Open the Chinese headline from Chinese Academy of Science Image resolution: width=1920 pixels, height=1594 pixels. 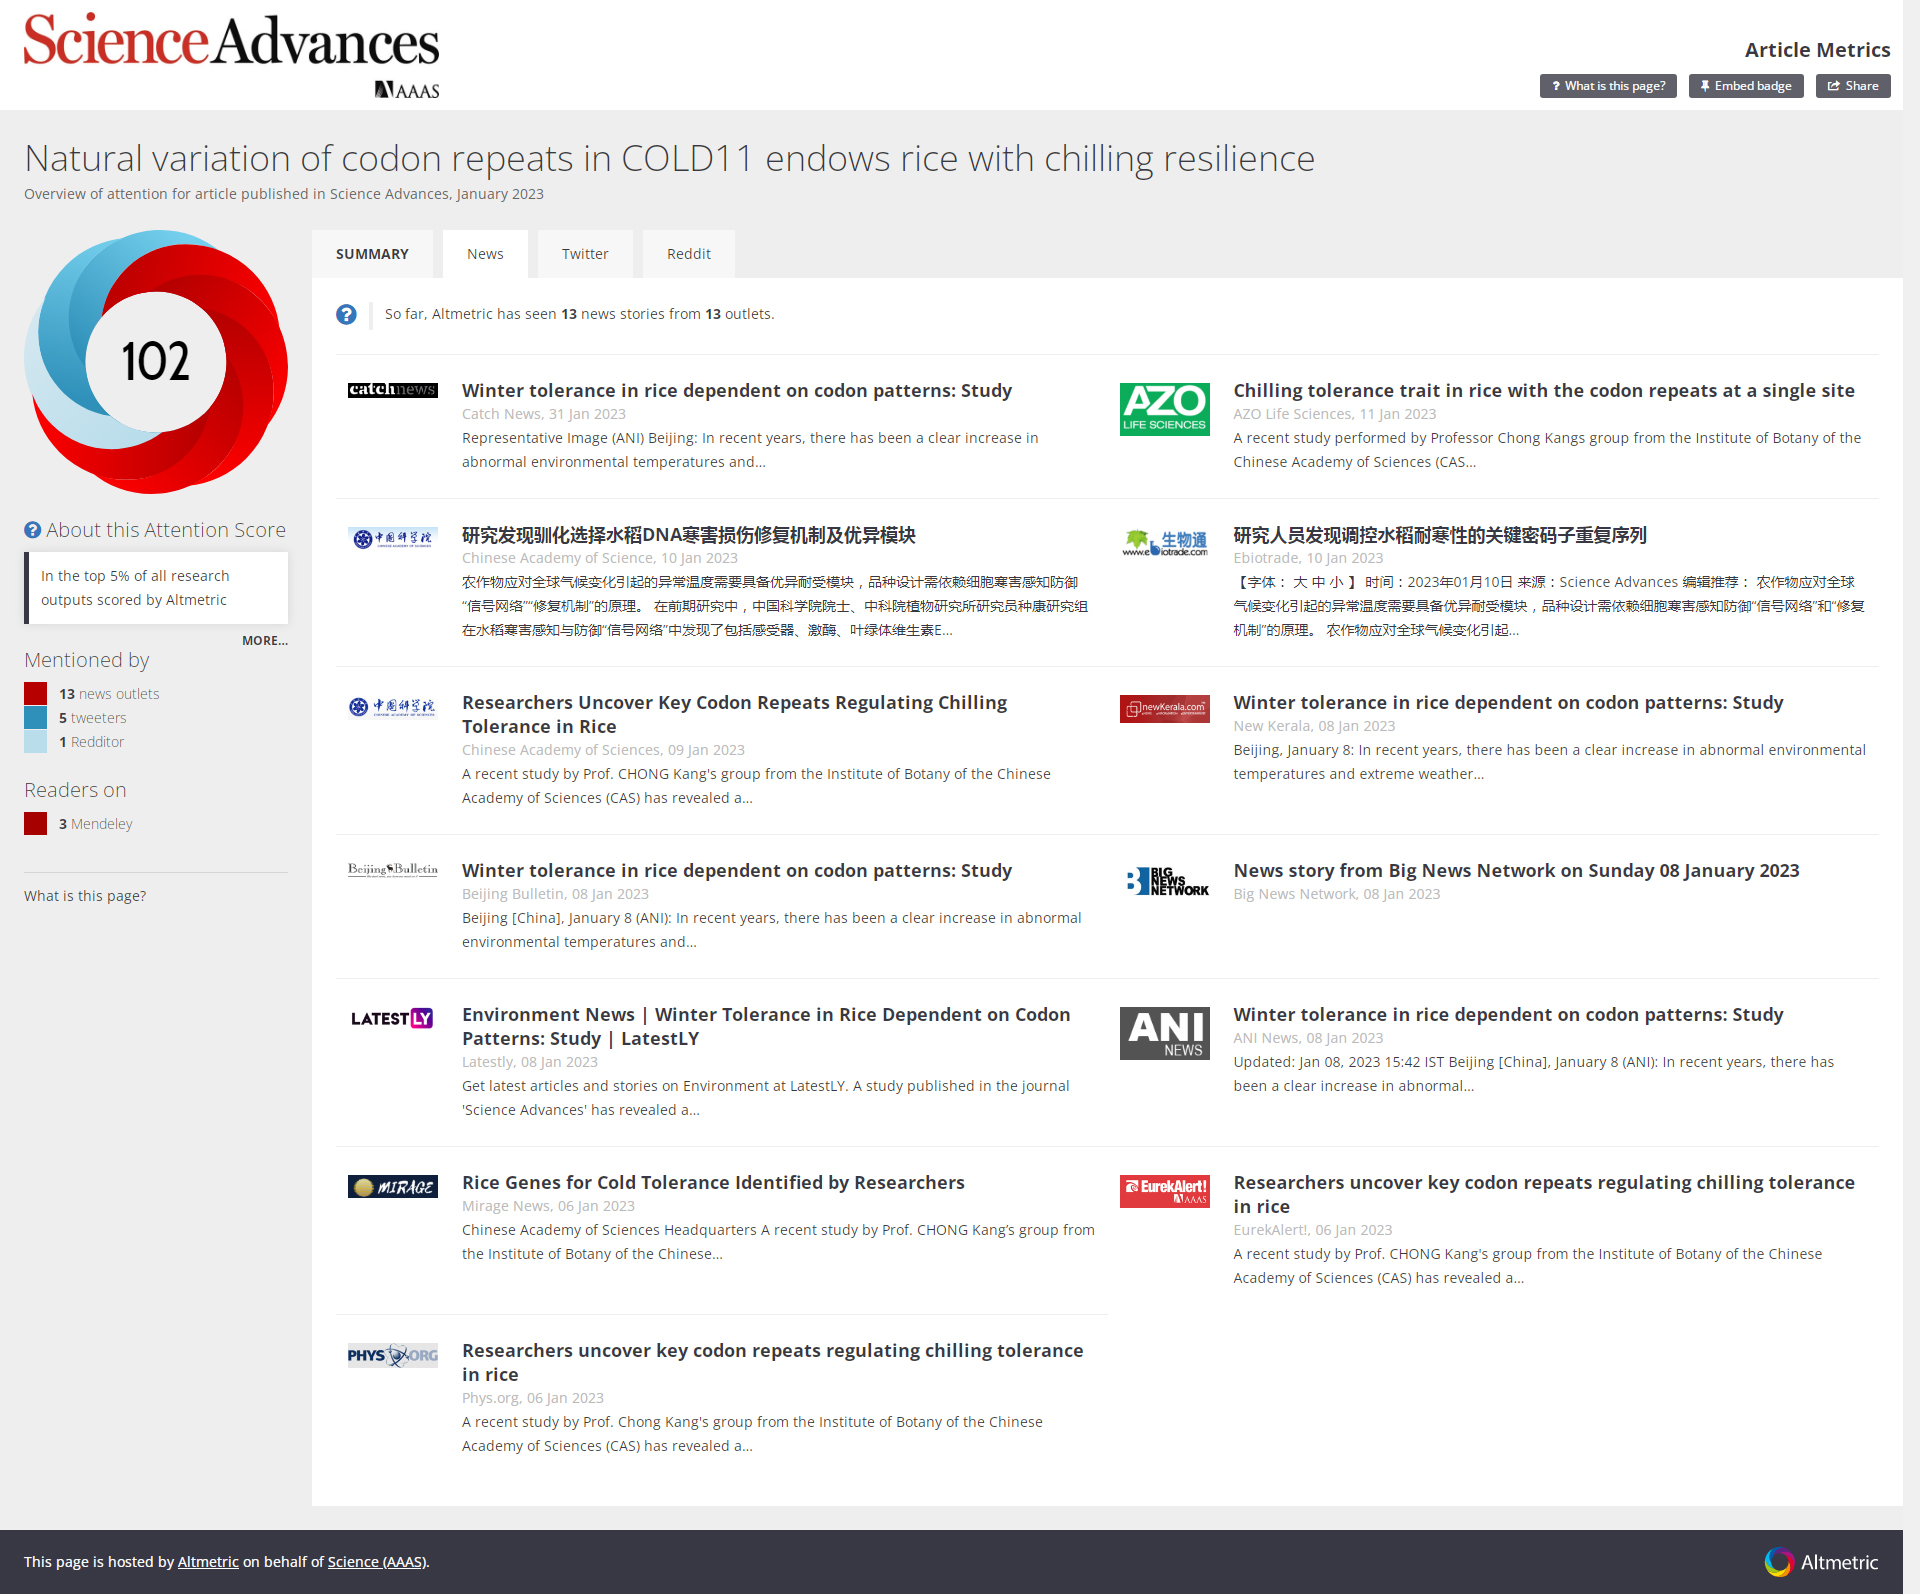(x=689, y=535)
